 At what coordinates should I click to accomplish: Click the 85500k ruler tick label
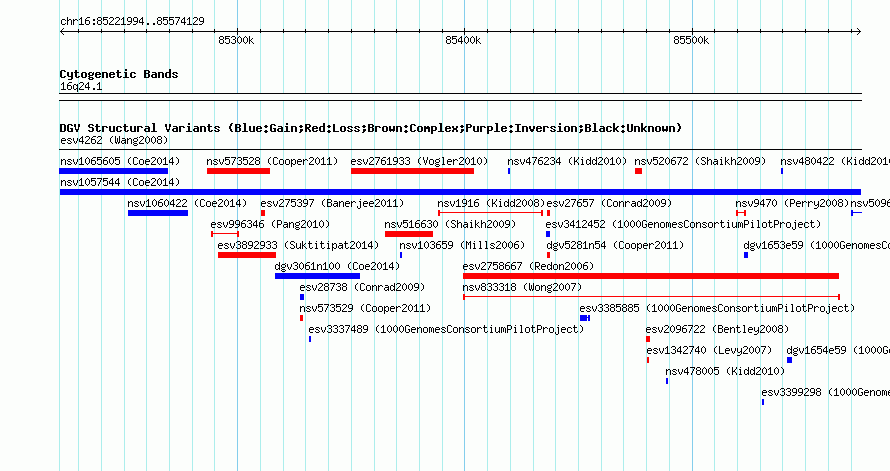tap(691, 41)
